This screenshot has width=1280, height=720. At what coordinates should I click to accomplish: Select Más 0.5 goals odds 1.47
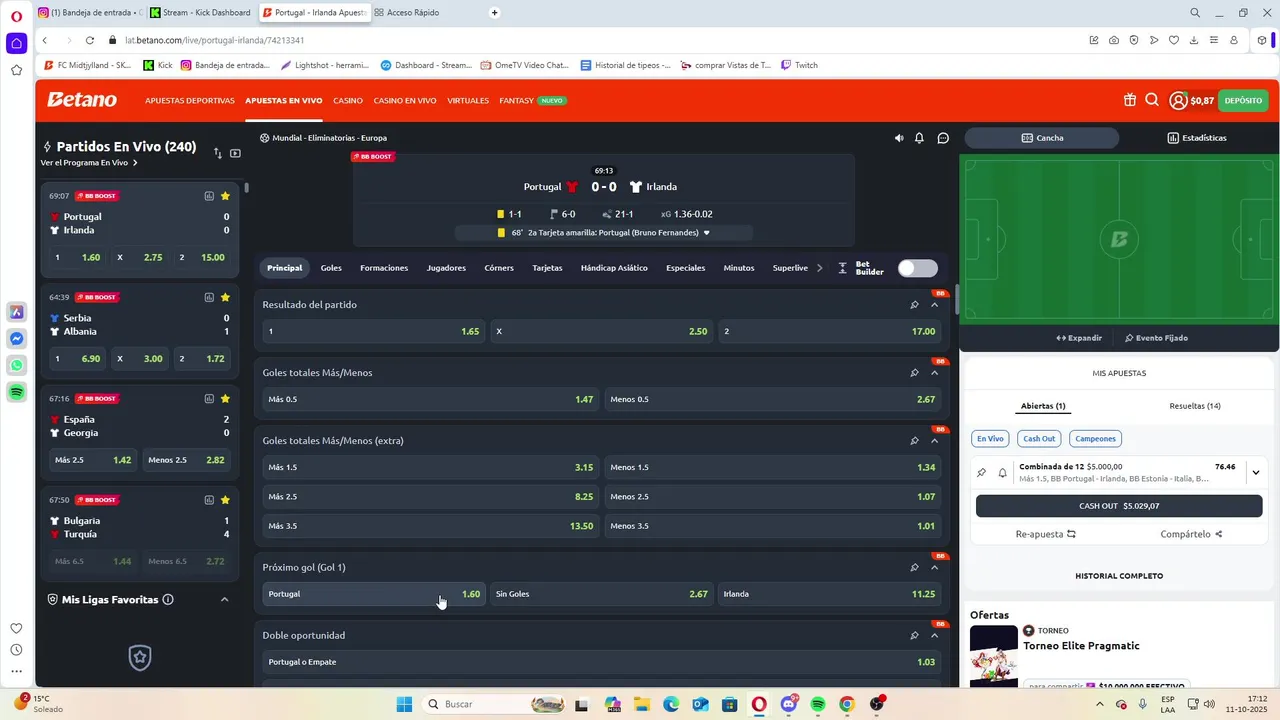(x=431, y=399)
